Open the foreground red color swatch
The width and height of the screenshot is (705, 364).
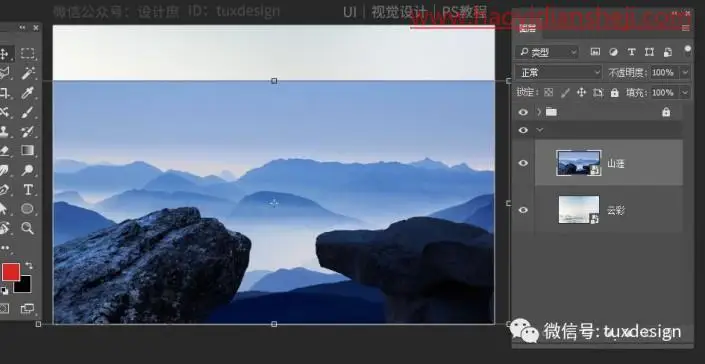click(x=10, y=272)
